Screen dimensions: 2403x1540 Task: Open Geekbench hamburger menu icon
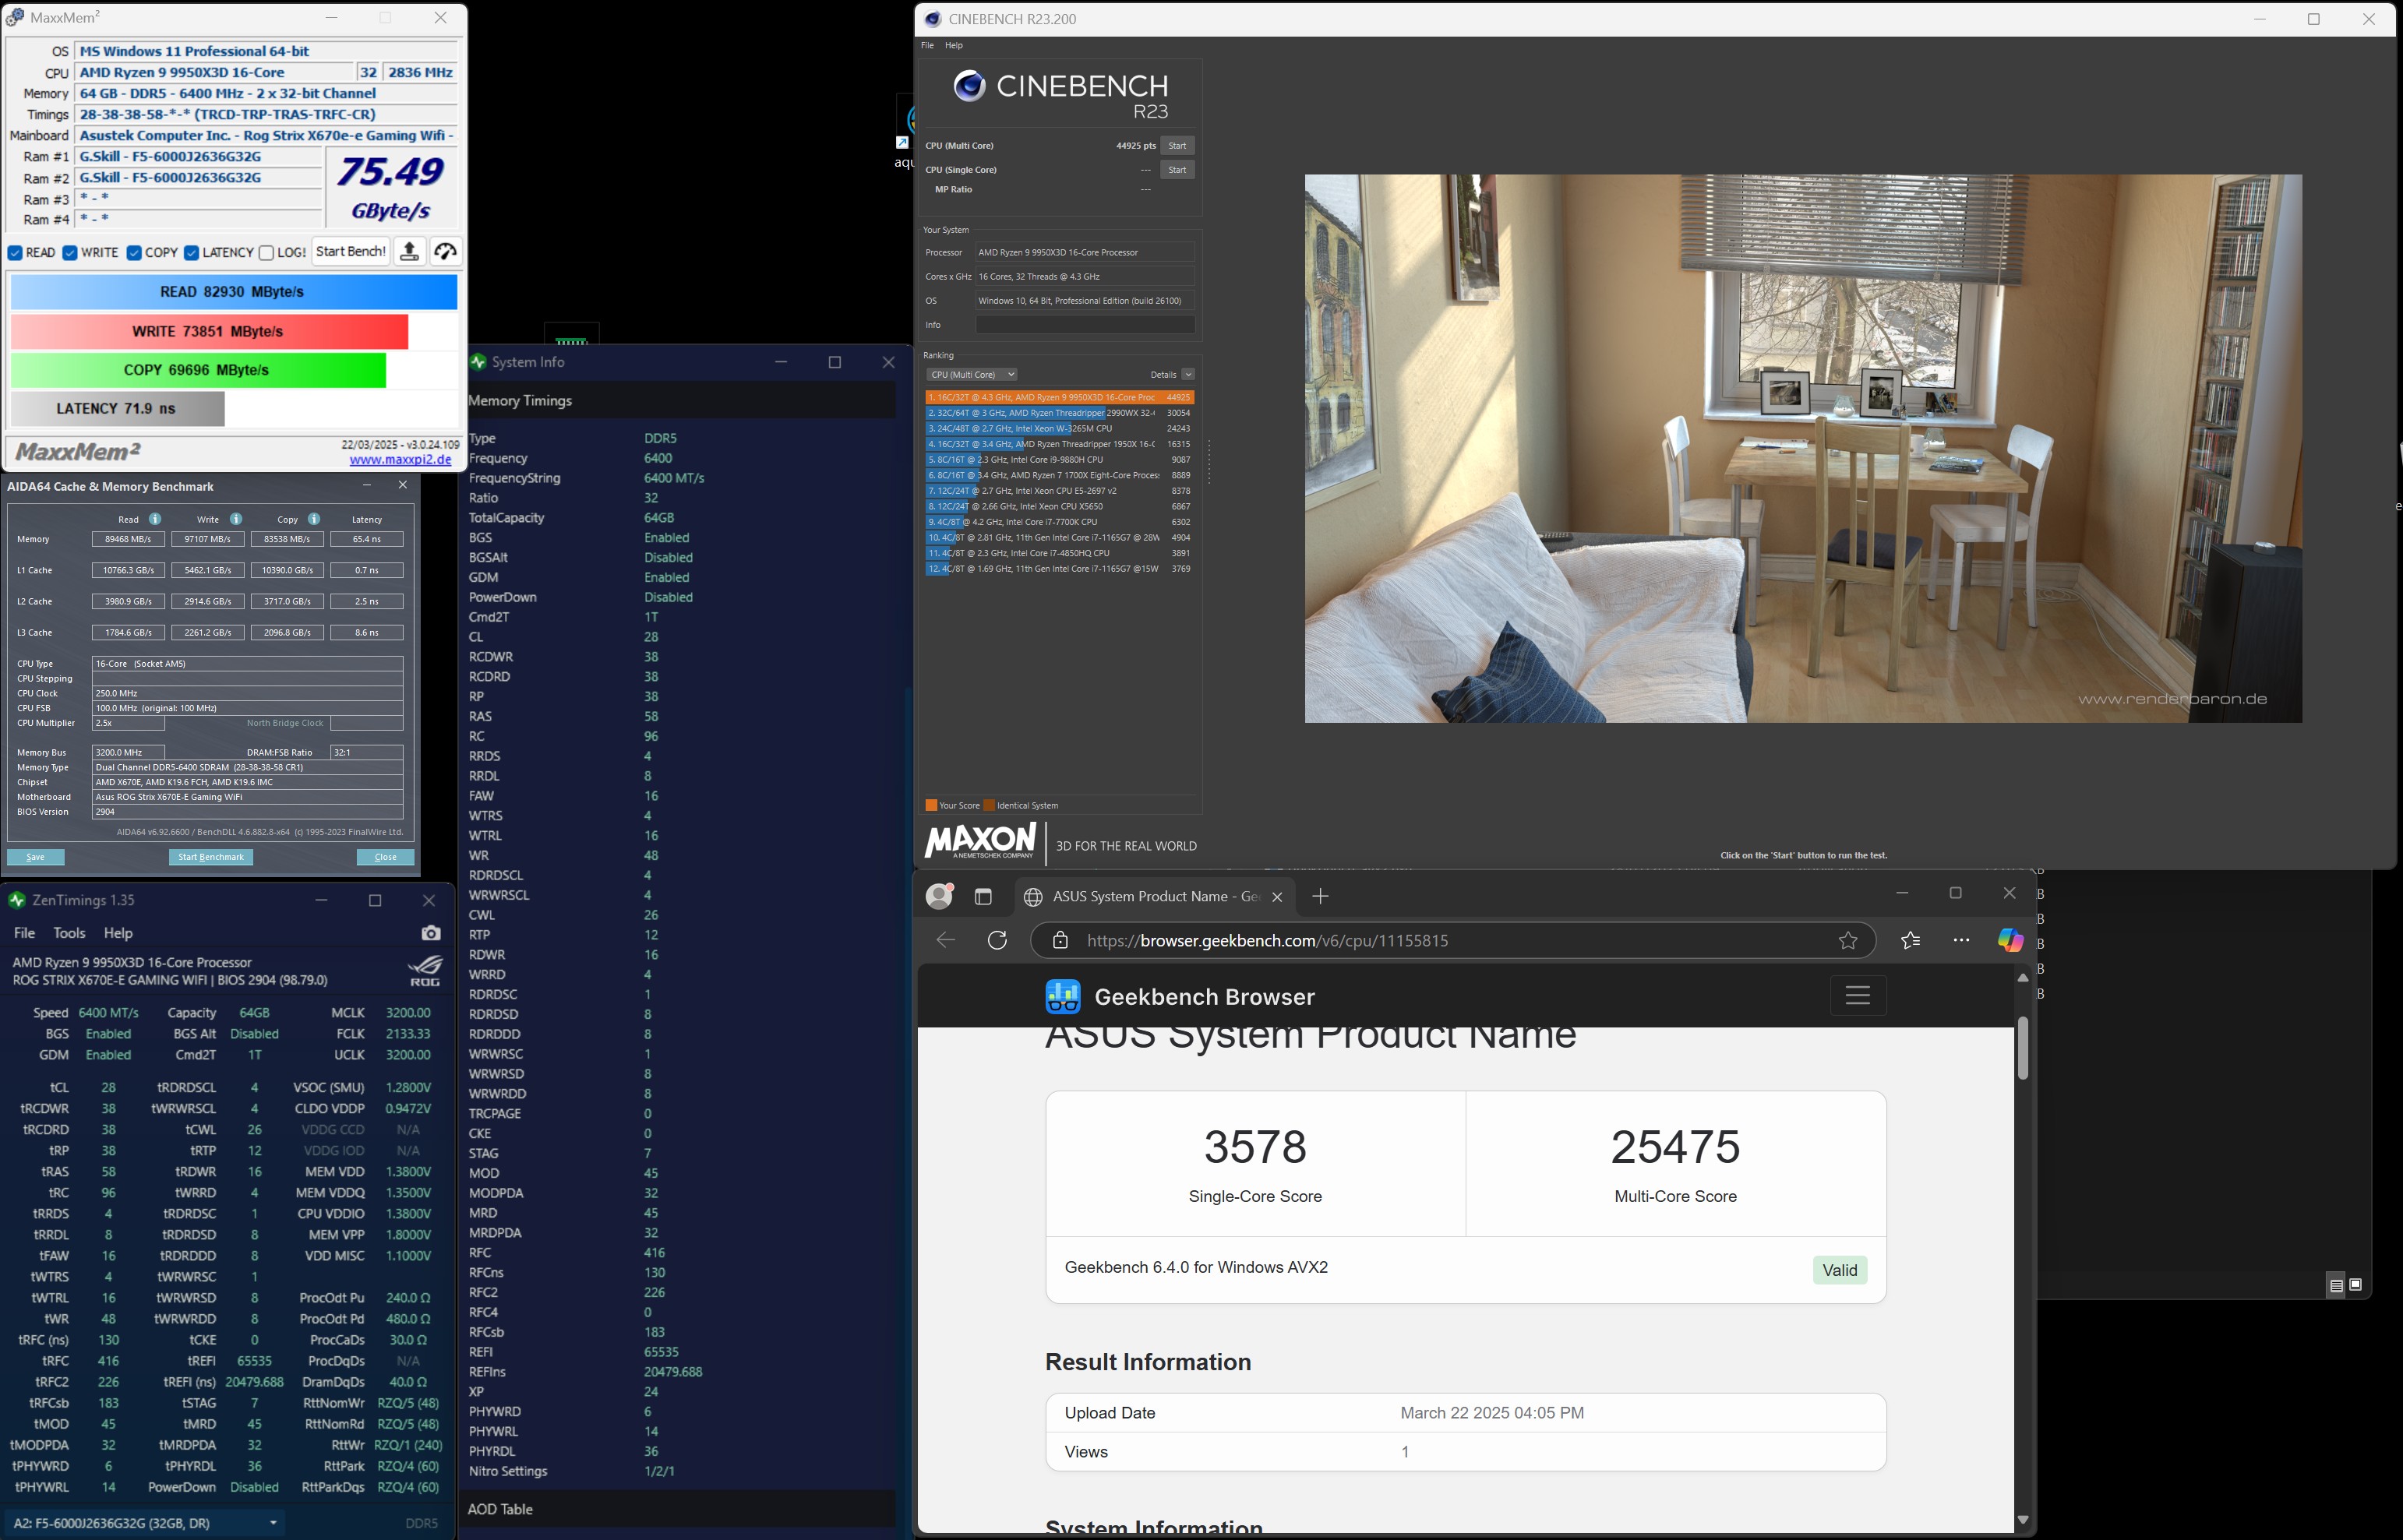(x=1857, y=995)
